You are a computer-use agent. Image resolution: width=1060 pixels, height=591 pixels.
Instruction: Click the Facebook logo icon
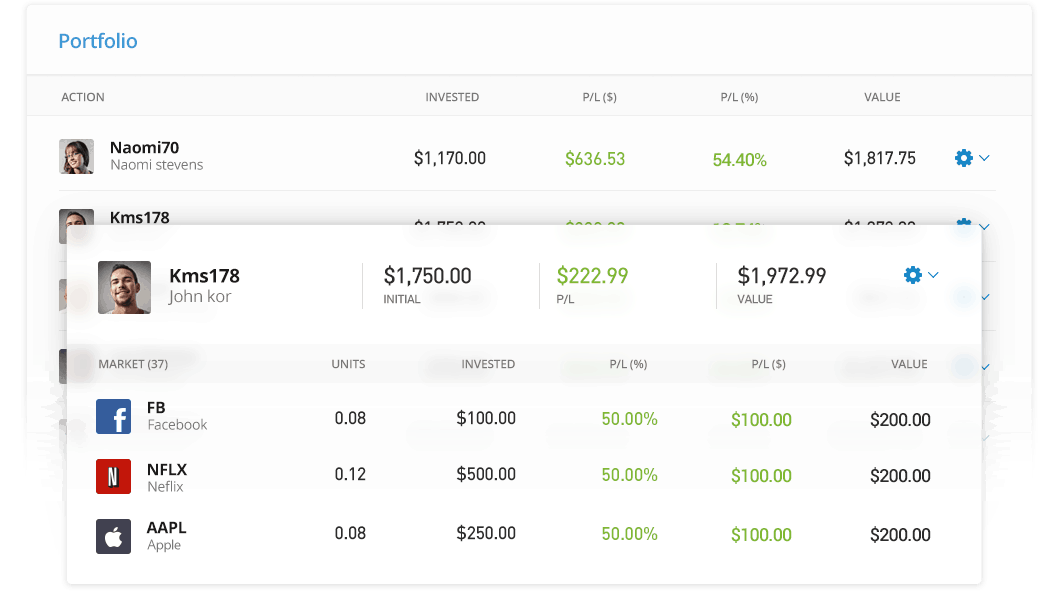click(113, 416)
